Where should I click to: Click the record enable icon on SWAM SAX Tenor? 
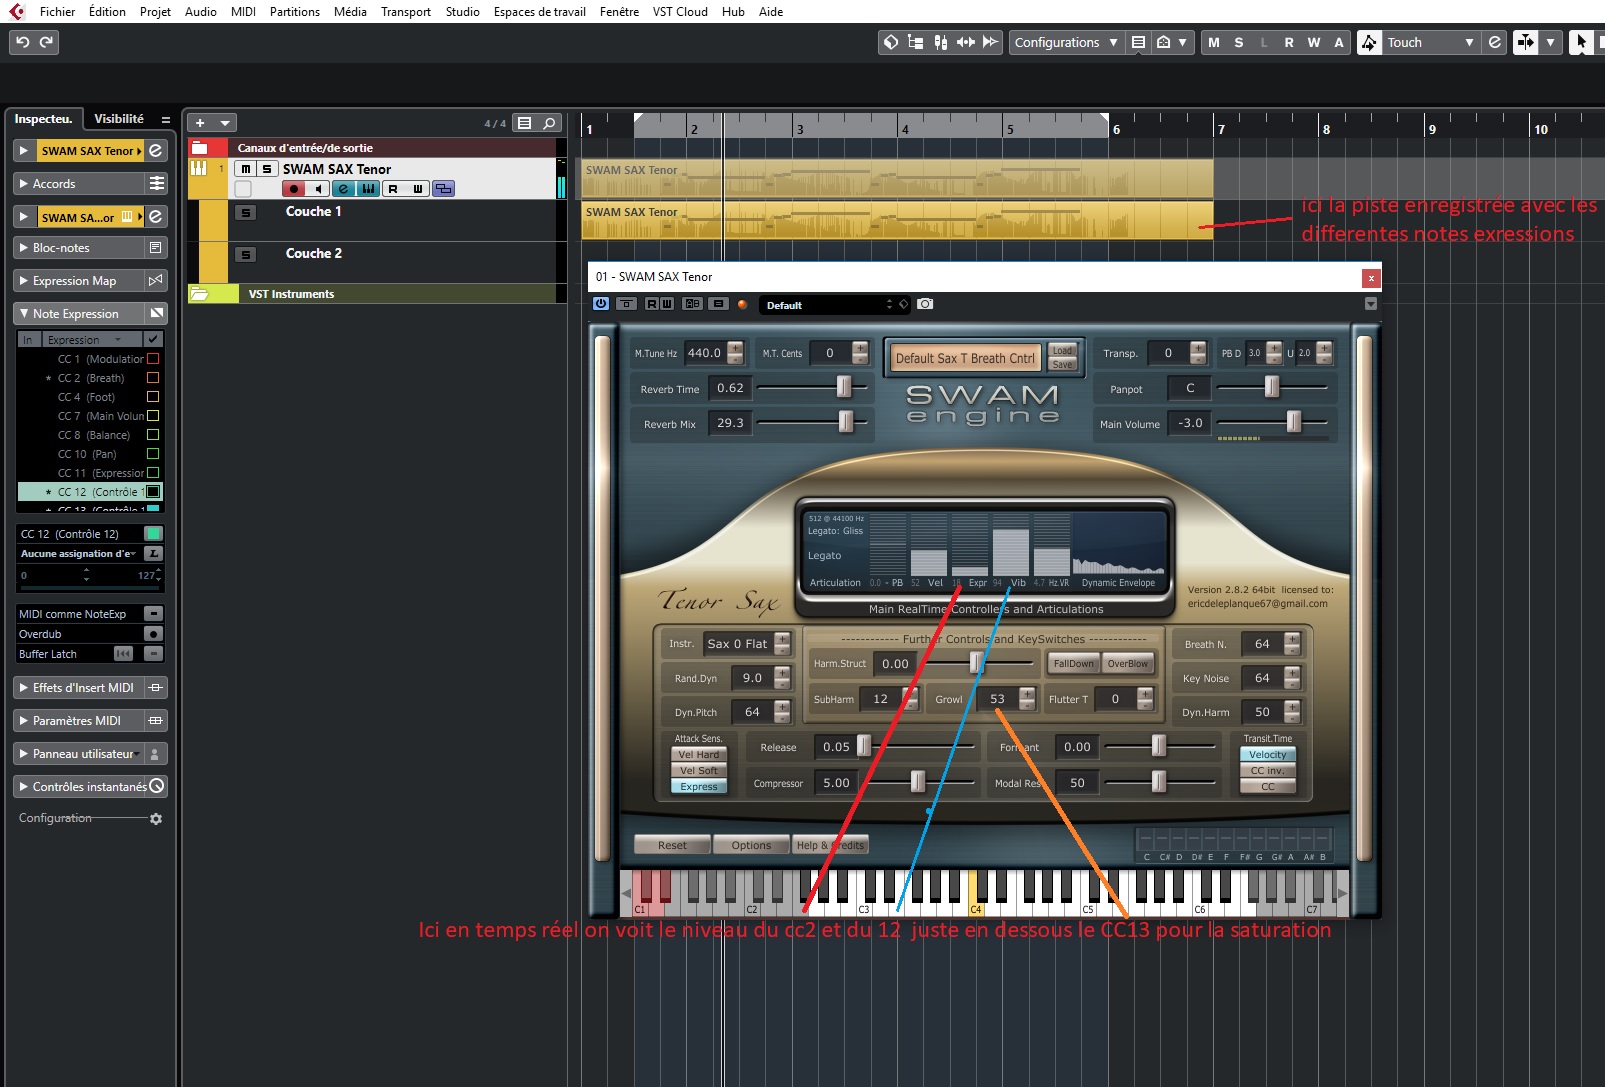[293, 188]
